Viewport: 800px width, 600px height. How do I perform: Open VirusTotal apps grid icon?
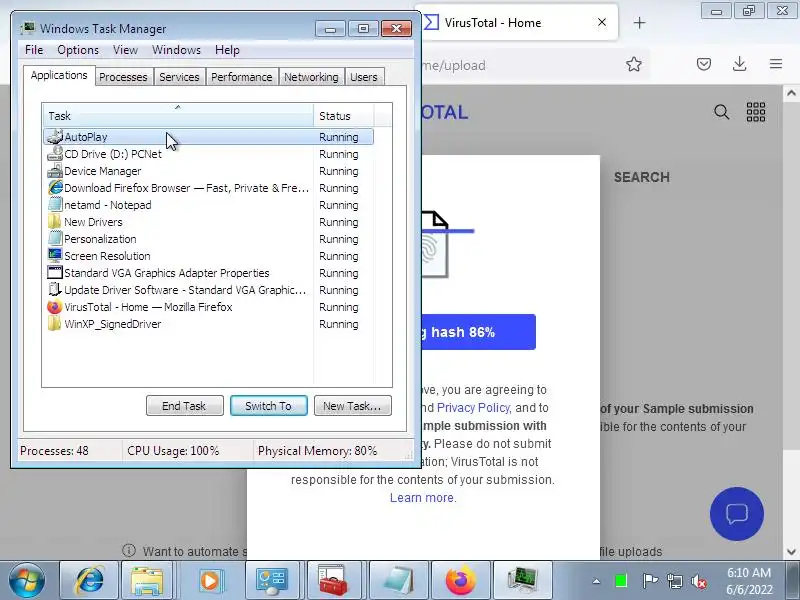pos(756,112)
